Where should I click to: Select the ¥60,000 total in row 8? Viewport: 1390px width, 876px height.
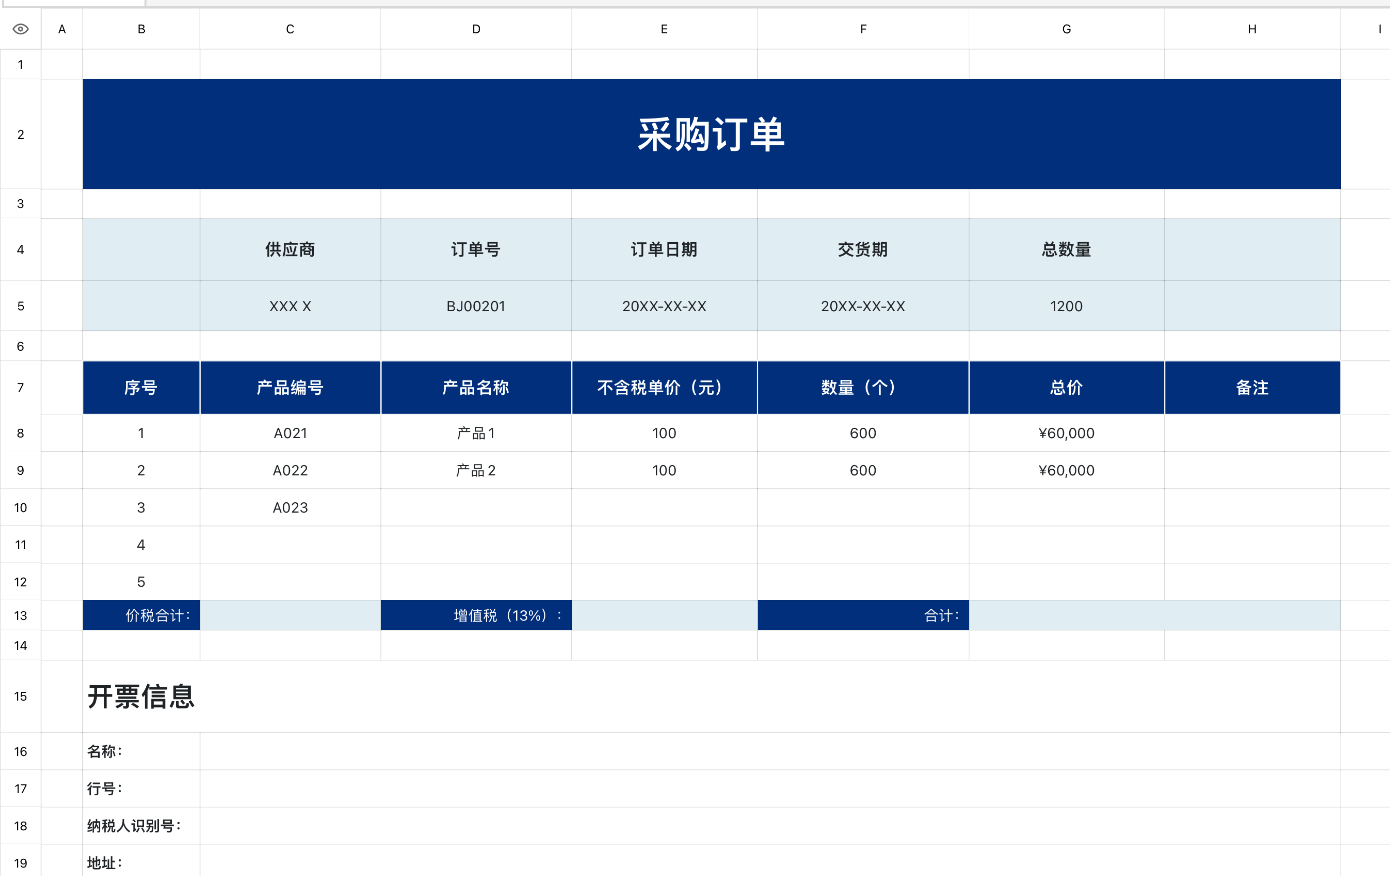(1067, 433)
